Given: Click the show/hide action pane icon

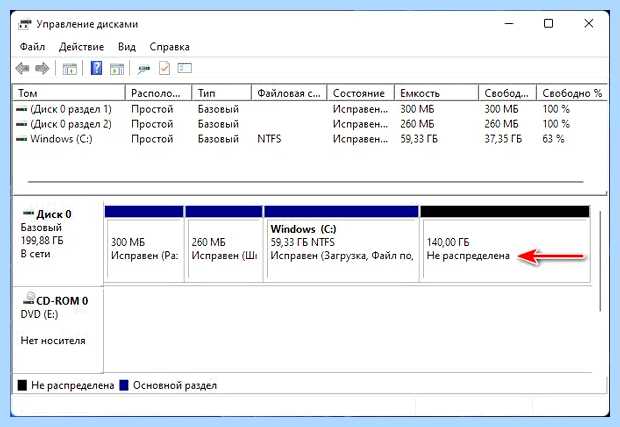Looking at the screenshot, I should point(117,69).
